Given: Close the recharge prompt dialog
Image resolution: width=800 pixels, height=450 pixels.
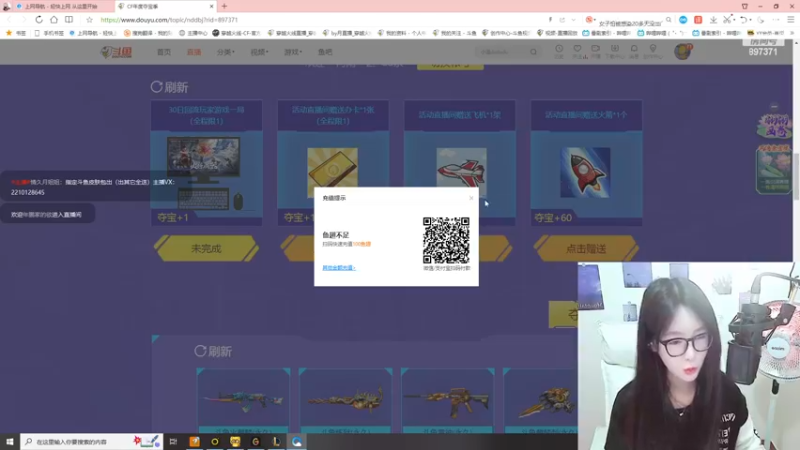Looking at the screenshot, I should [x=471, y=198].
